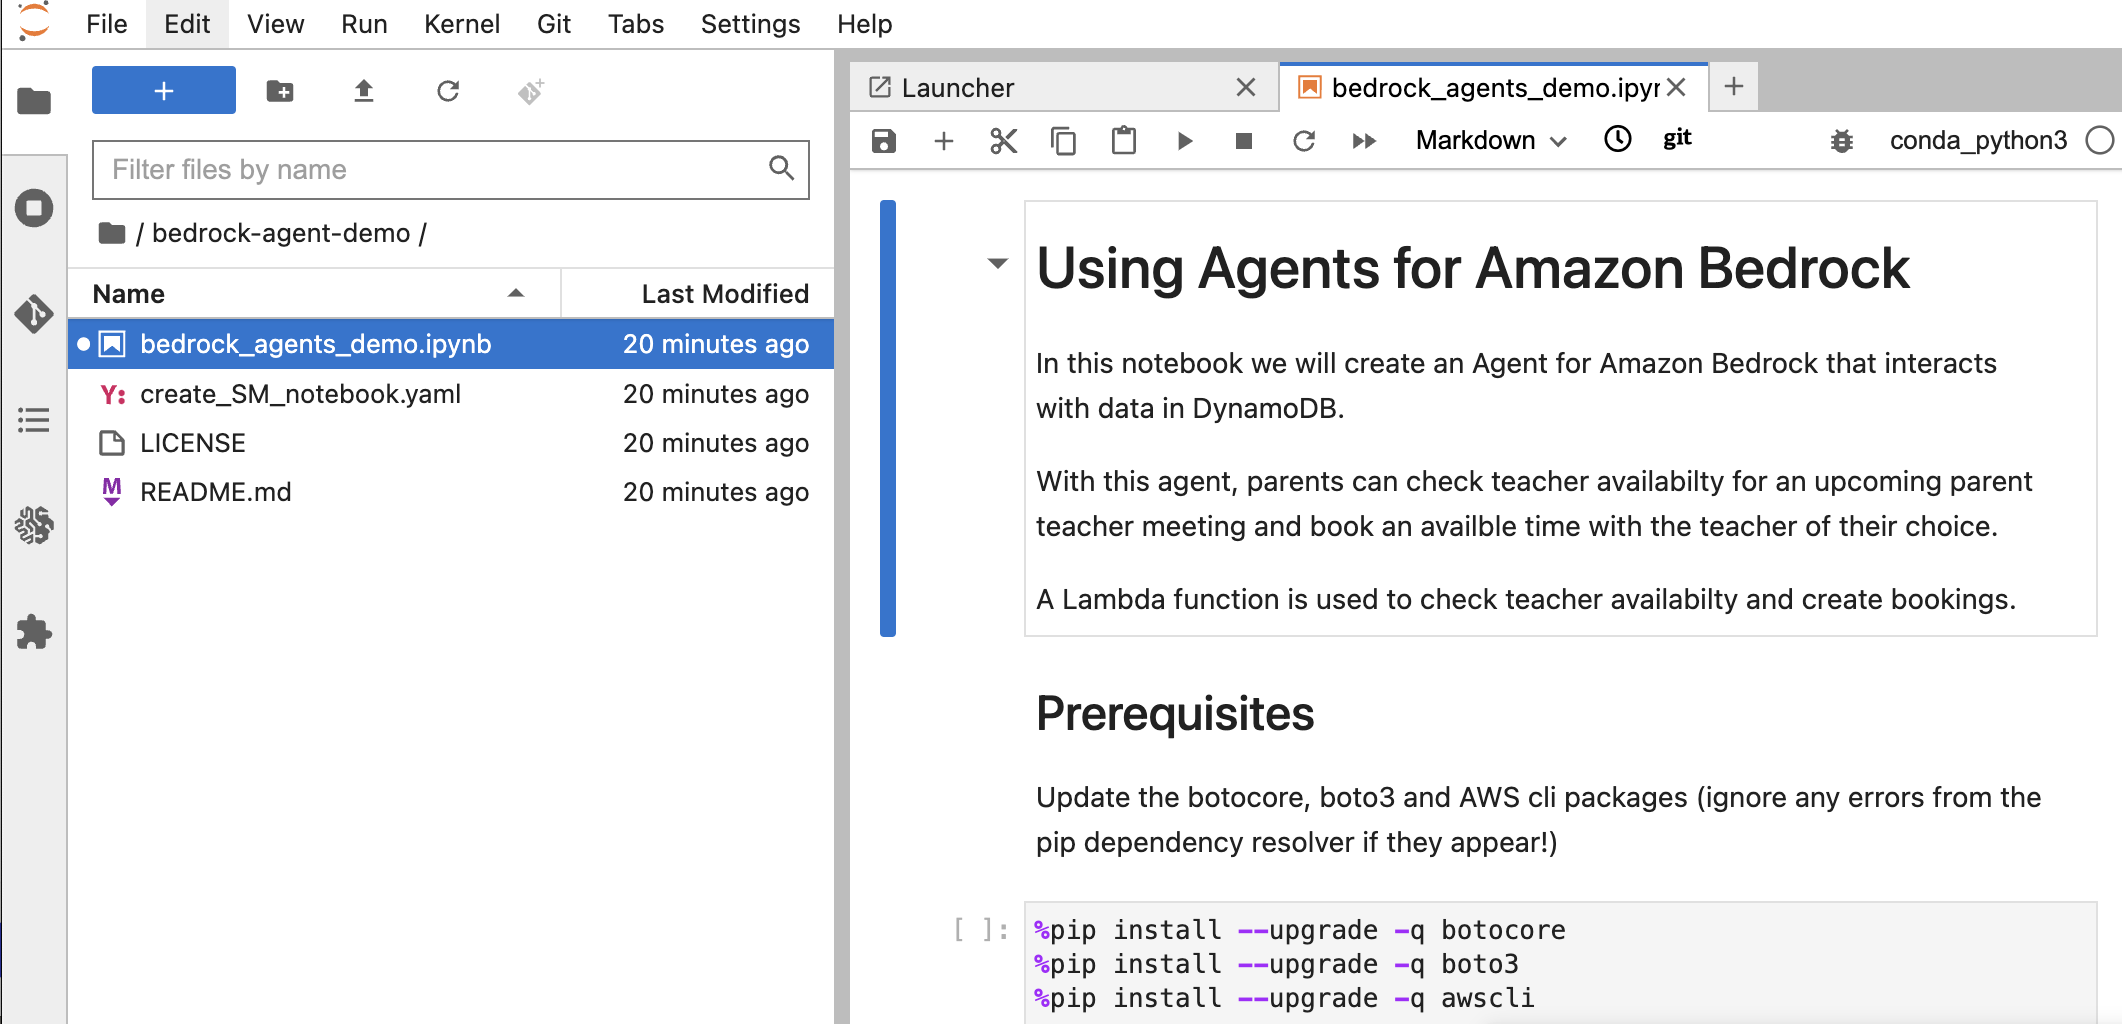
Task: Open the Kernel menu
Action: 462,24
